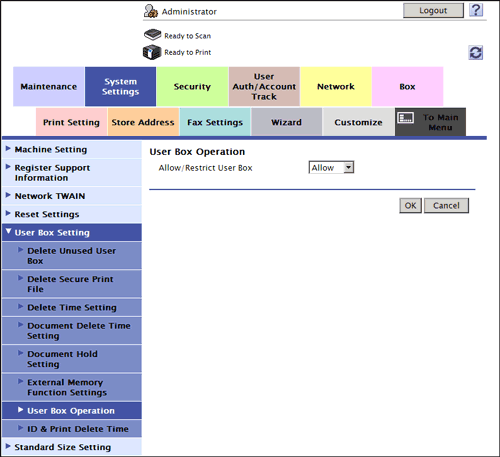Select the Fax Settings tab
This screenshot has height=457, width=500.
point(215,122)
